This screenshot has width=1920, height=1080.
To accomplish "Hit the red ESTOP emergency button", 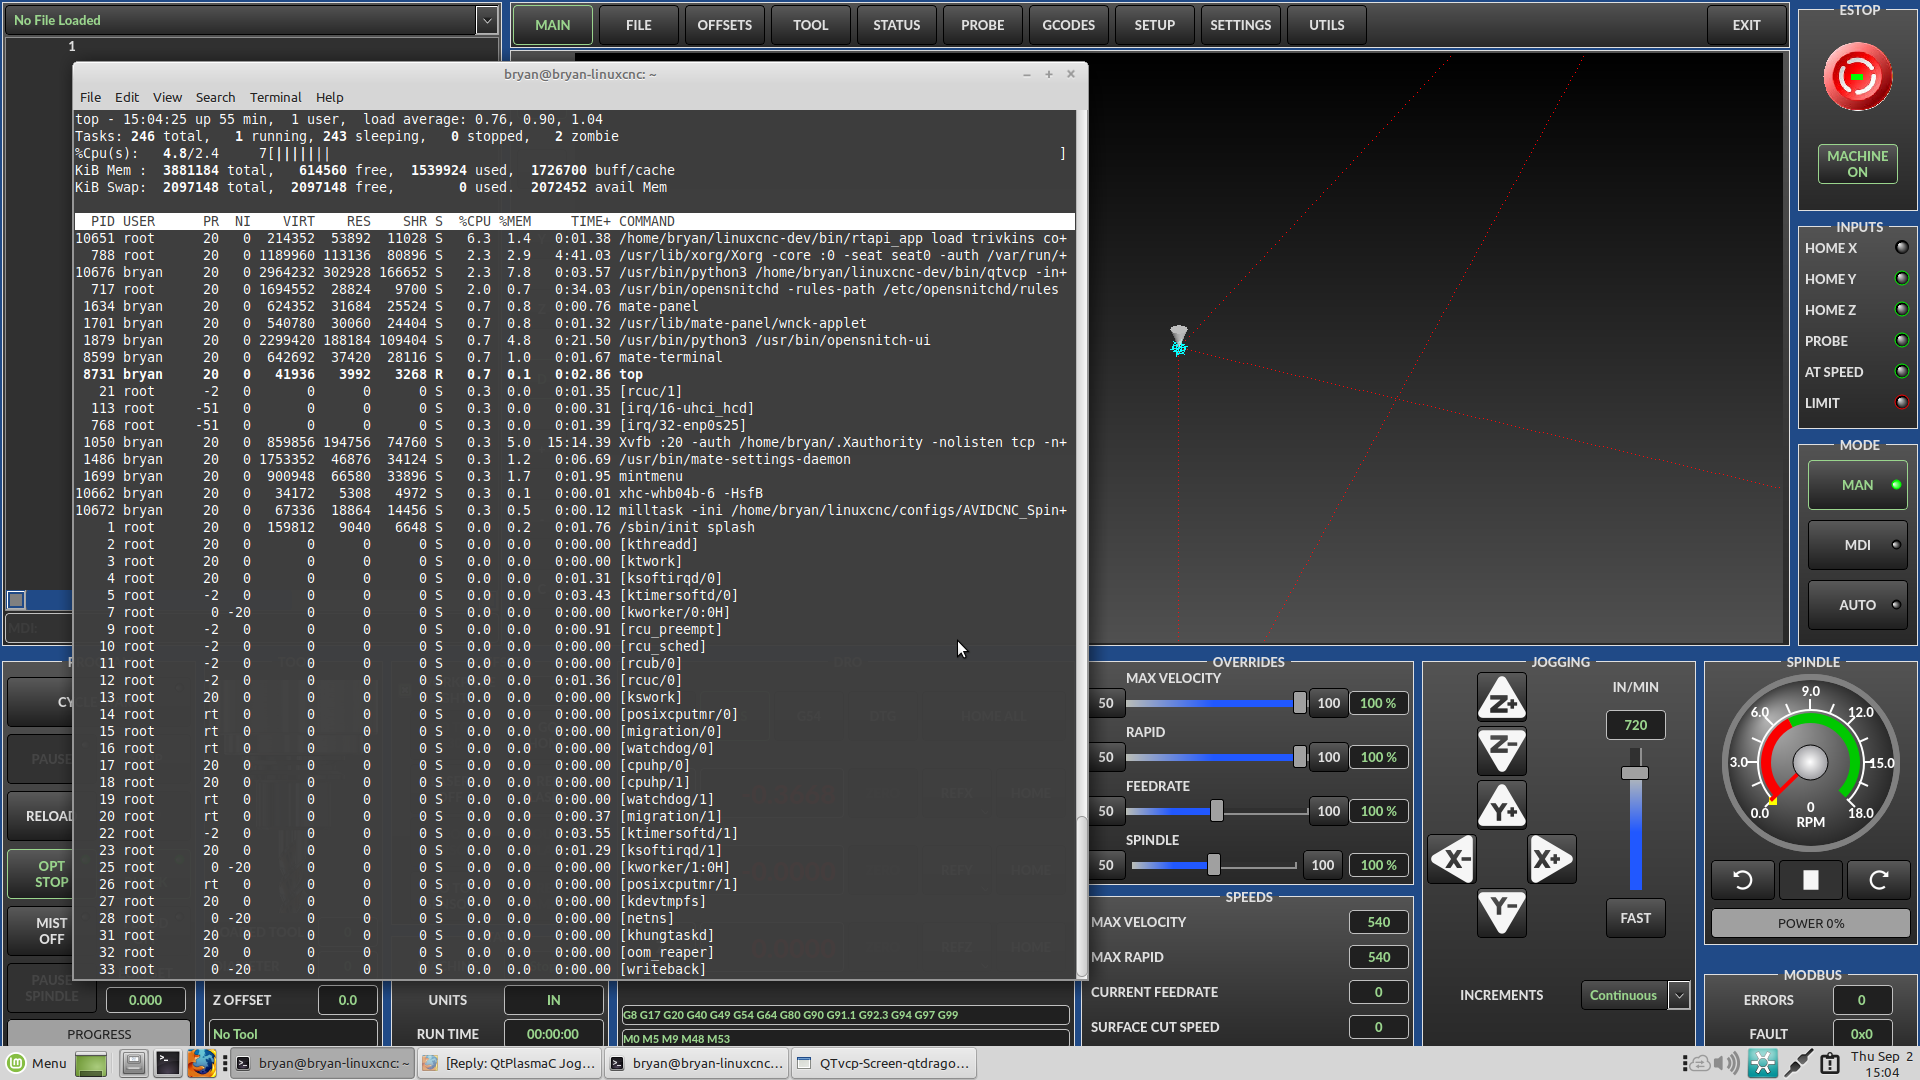I will (1857, 76).
